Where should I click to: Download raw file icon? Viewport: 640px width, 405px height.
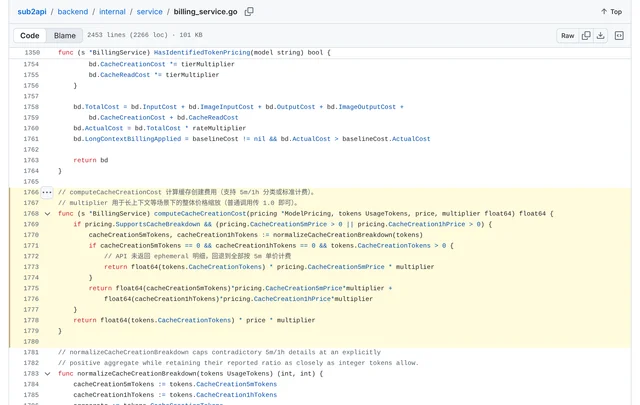[x=600, y=36]
